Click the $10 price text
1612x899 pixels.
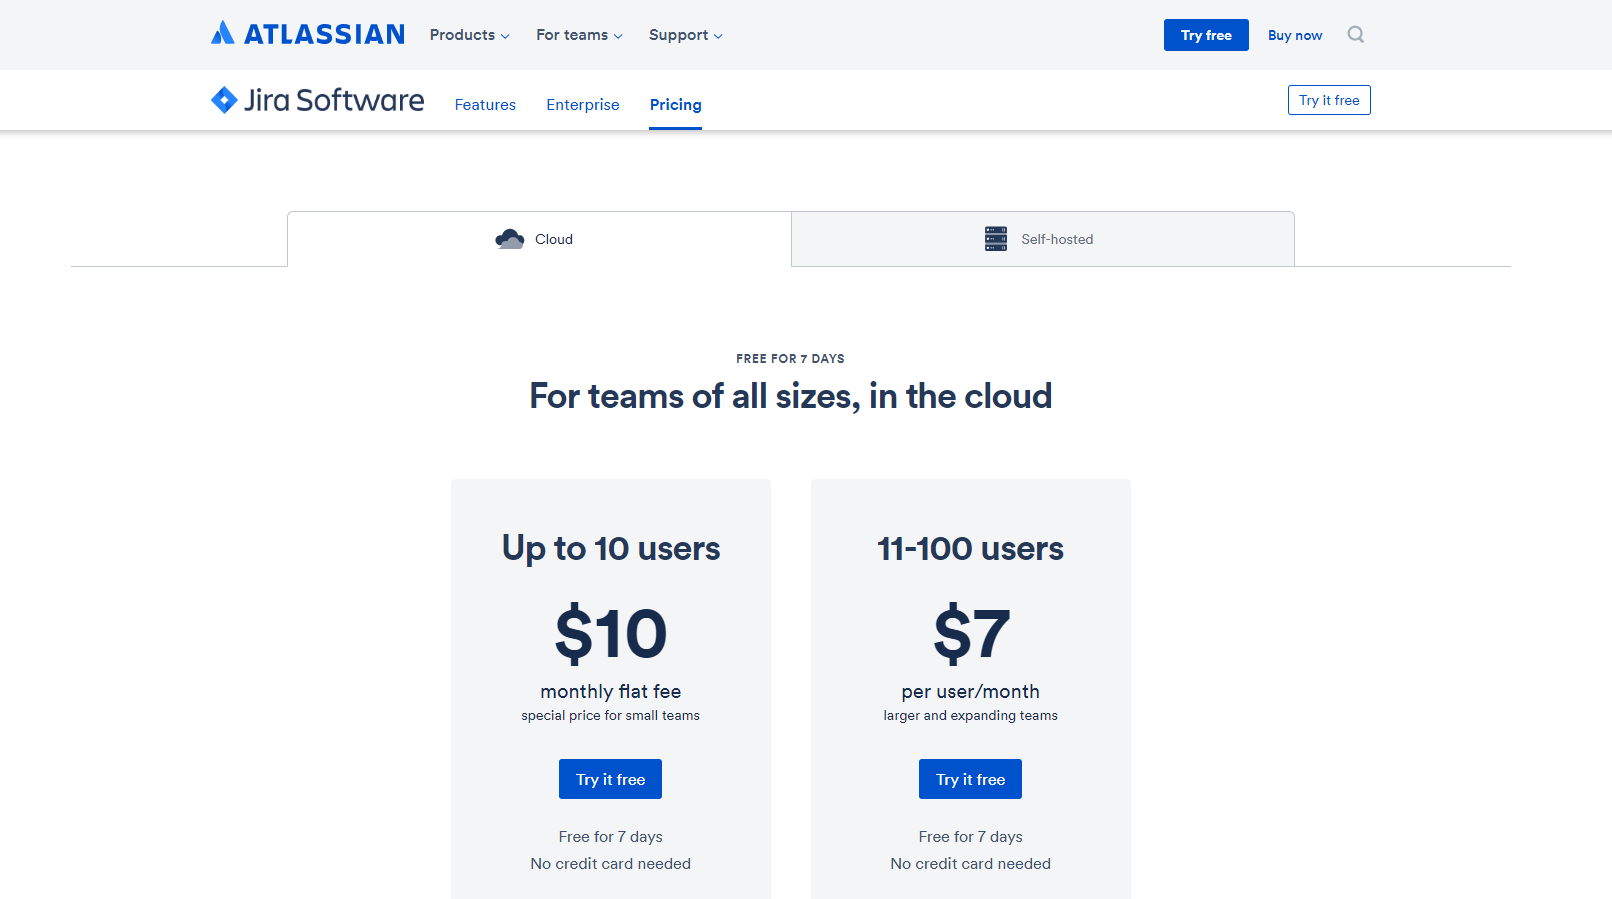pos(611,634)
